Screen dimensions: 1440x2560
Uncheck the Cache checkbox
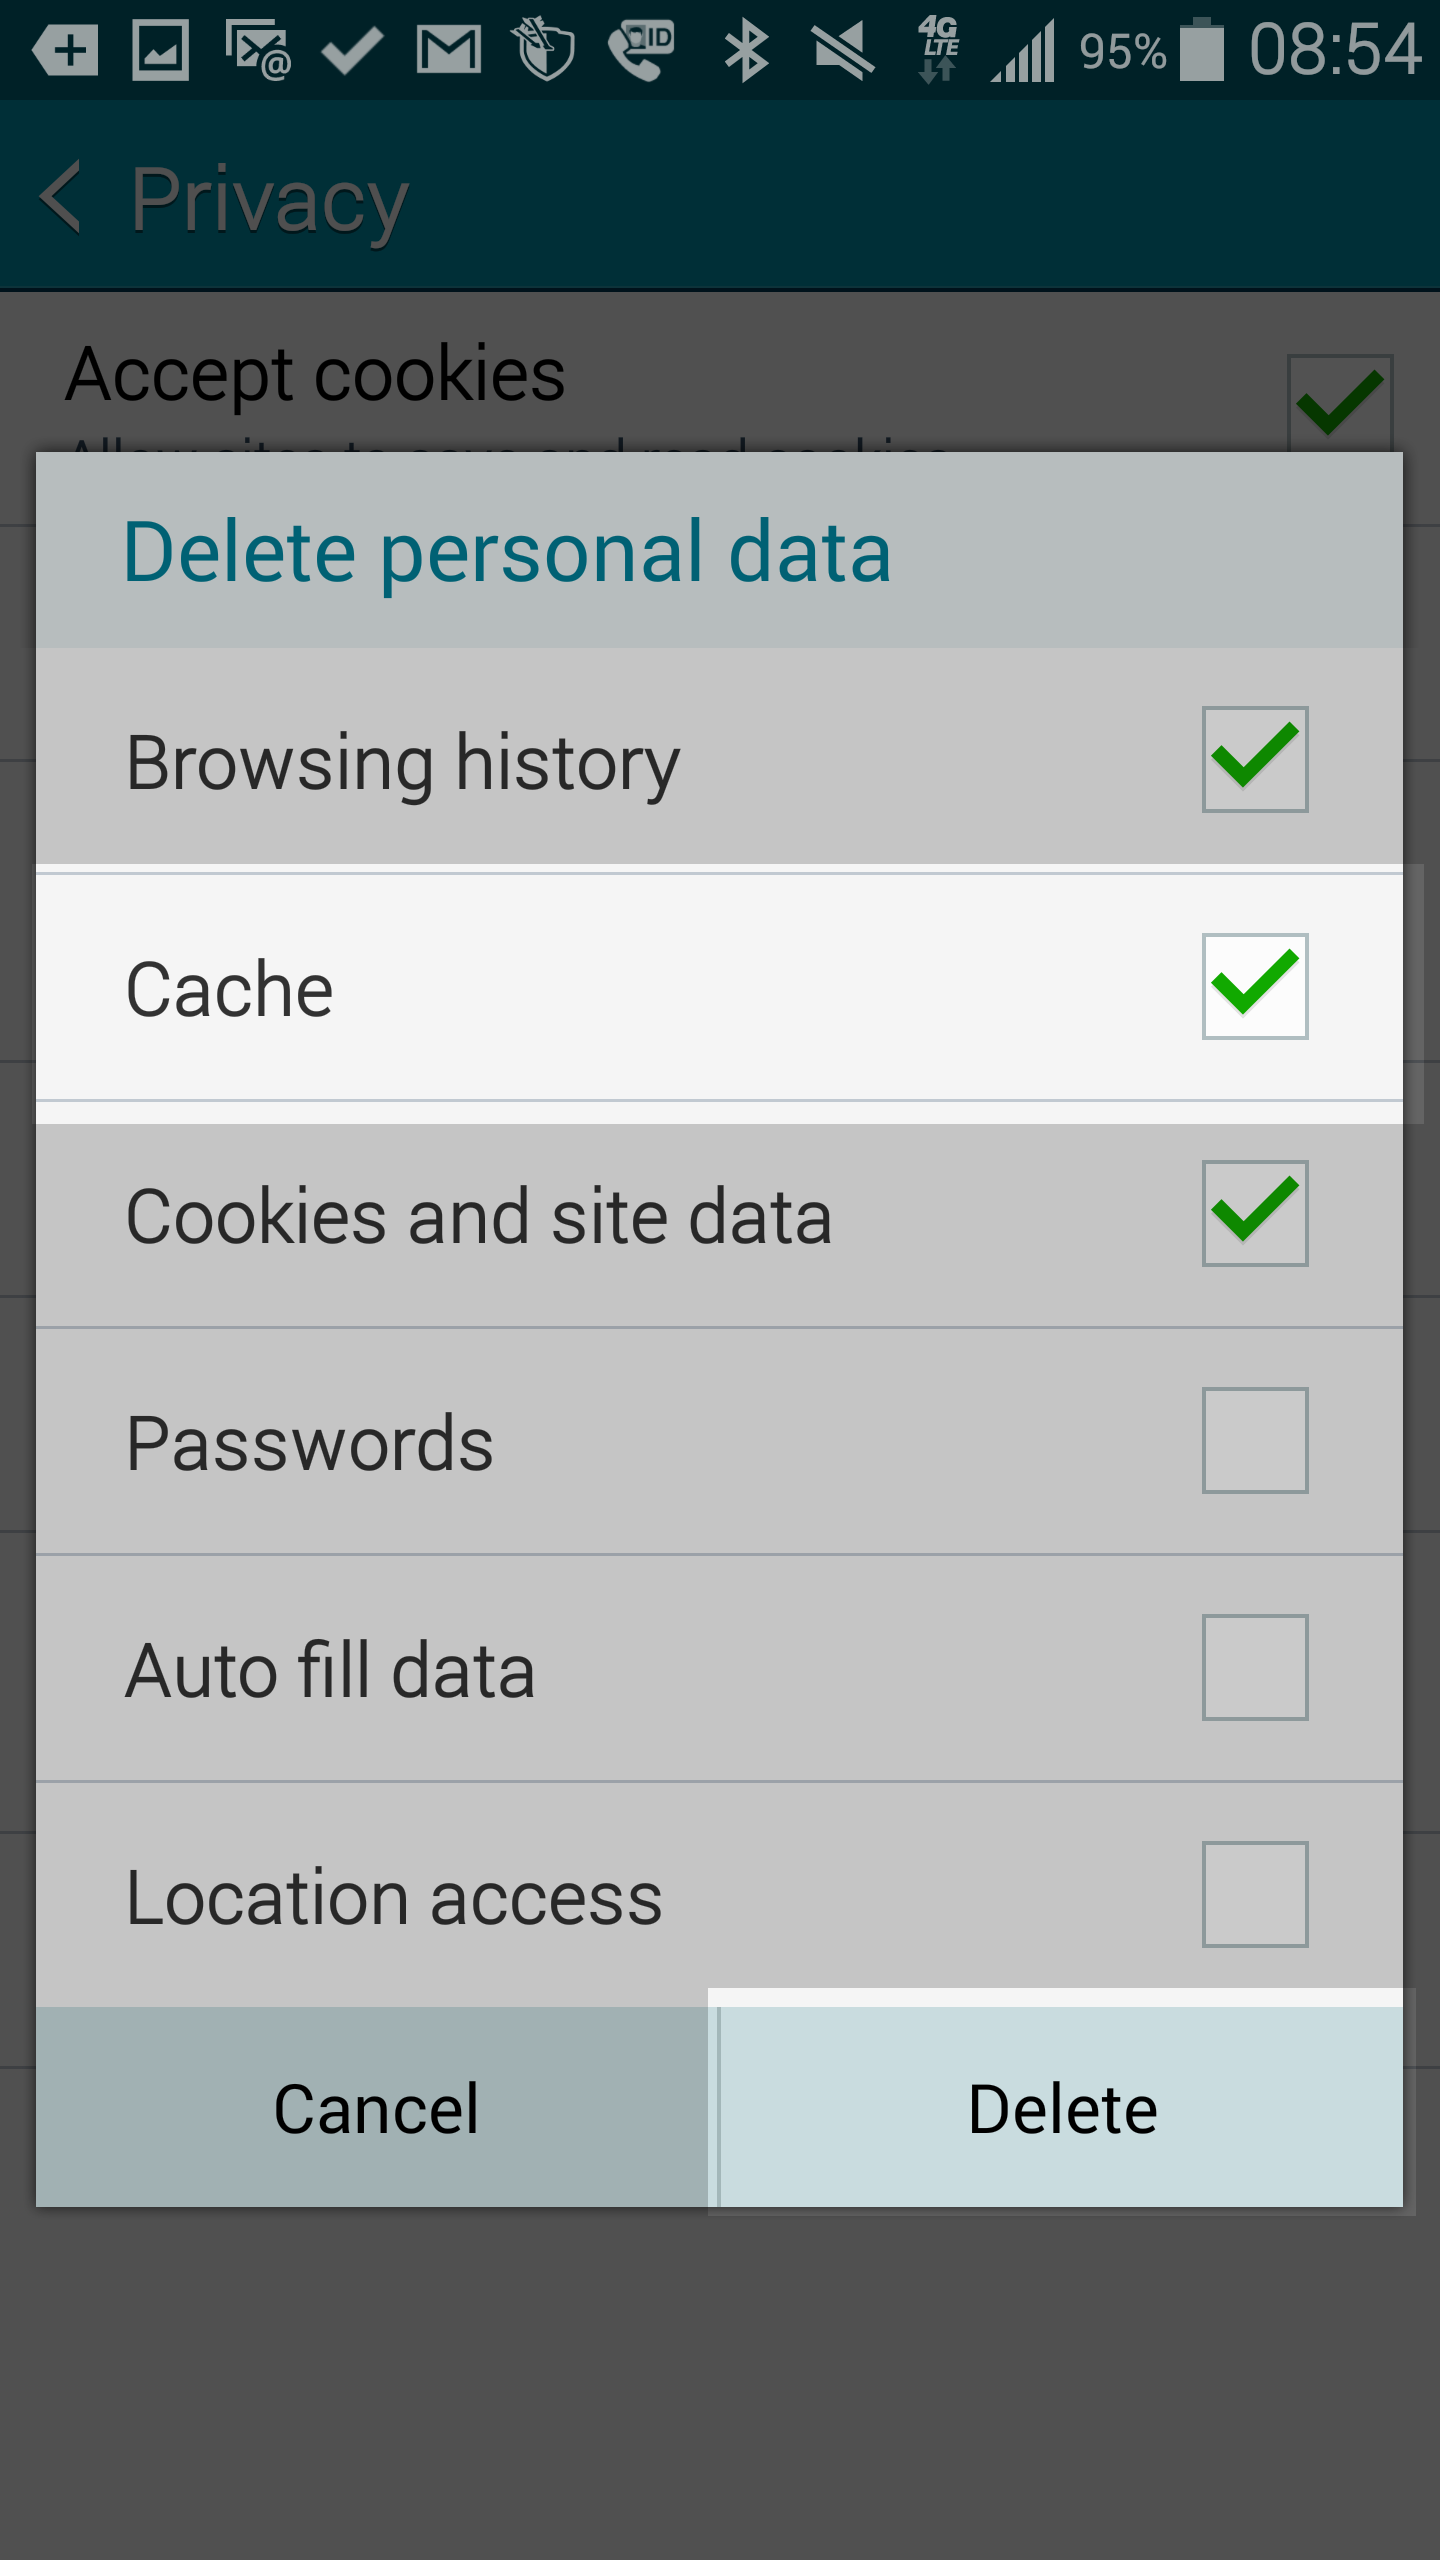click(1254, 987)
